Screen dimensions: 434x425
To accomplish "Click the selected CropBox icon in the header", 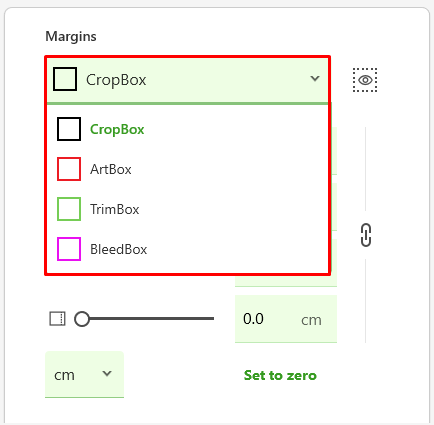I will coord(65,79).
